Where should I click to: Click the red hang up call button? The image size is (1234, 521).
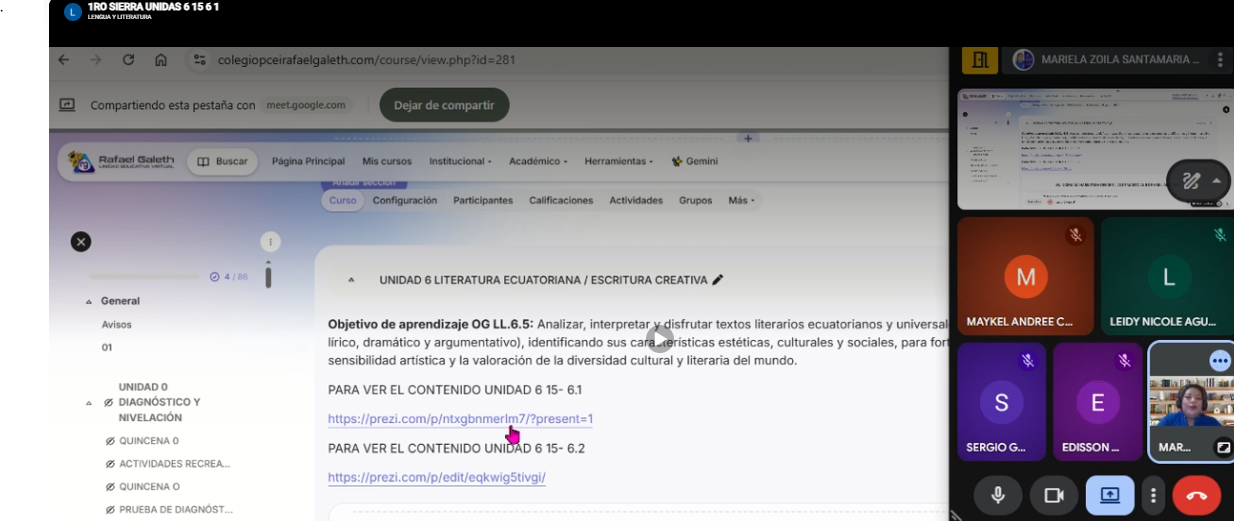point(1196,495)
